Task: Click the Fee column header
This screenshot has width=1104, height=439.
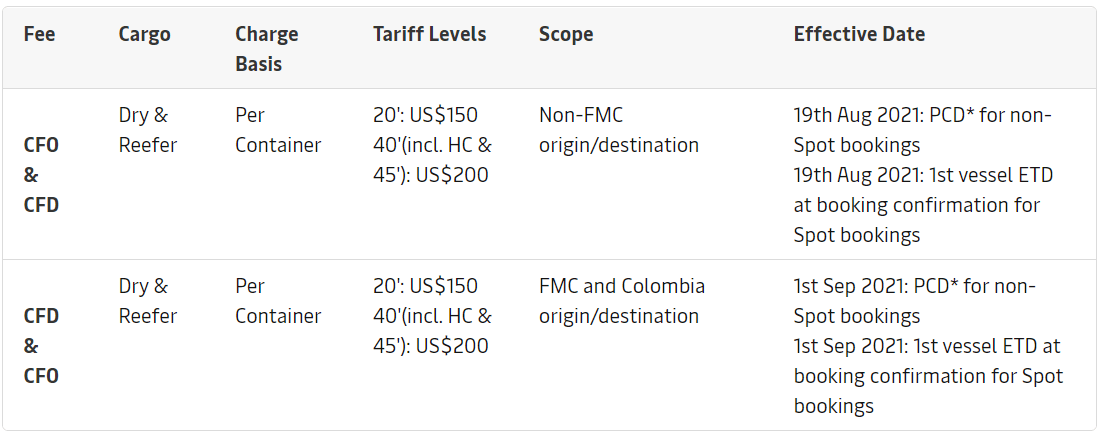Action: coord(39,34)
